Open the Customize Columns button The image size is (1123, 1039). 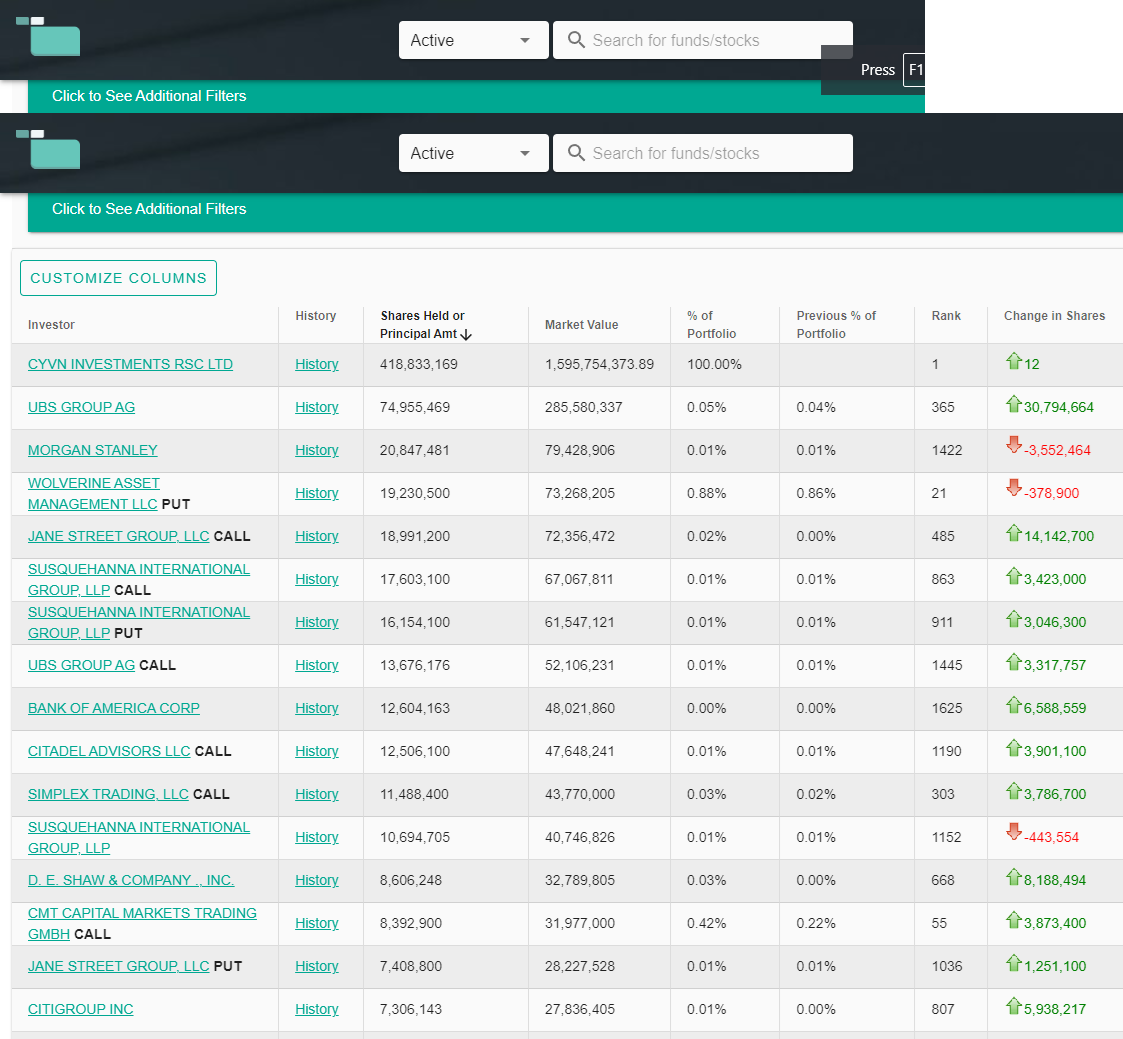118,278
